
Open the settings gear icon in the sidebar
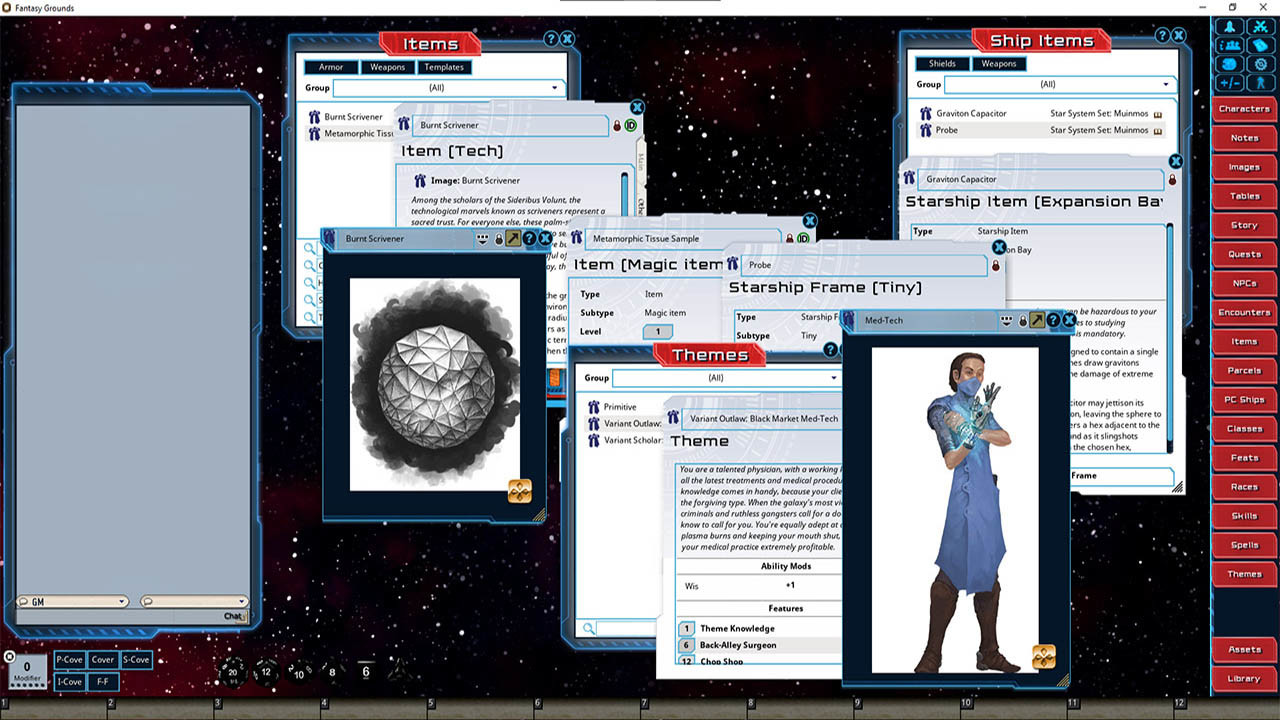pos(1261,64)
